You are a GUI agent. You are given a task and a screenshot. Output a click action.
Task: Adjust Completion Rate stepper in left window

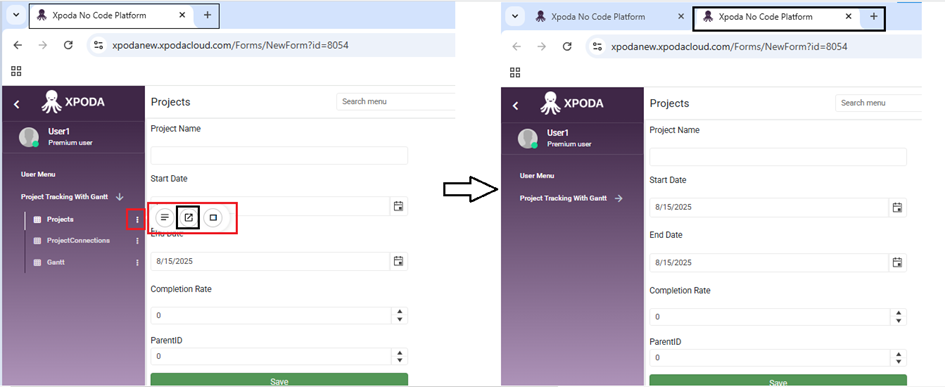[x=399, y=315]
